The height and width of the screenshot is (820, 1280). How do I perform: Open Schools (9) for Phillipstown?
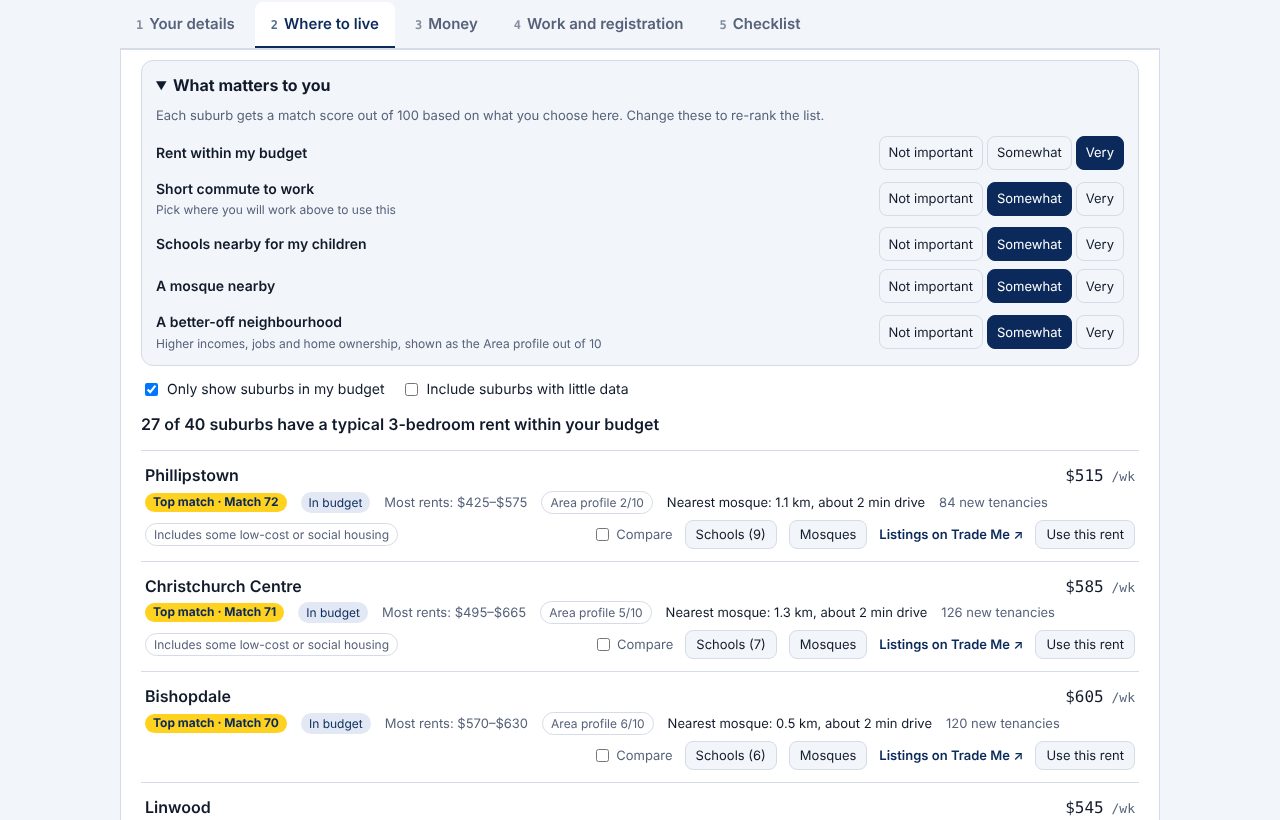pyautogui.click(x=731, y=535)
